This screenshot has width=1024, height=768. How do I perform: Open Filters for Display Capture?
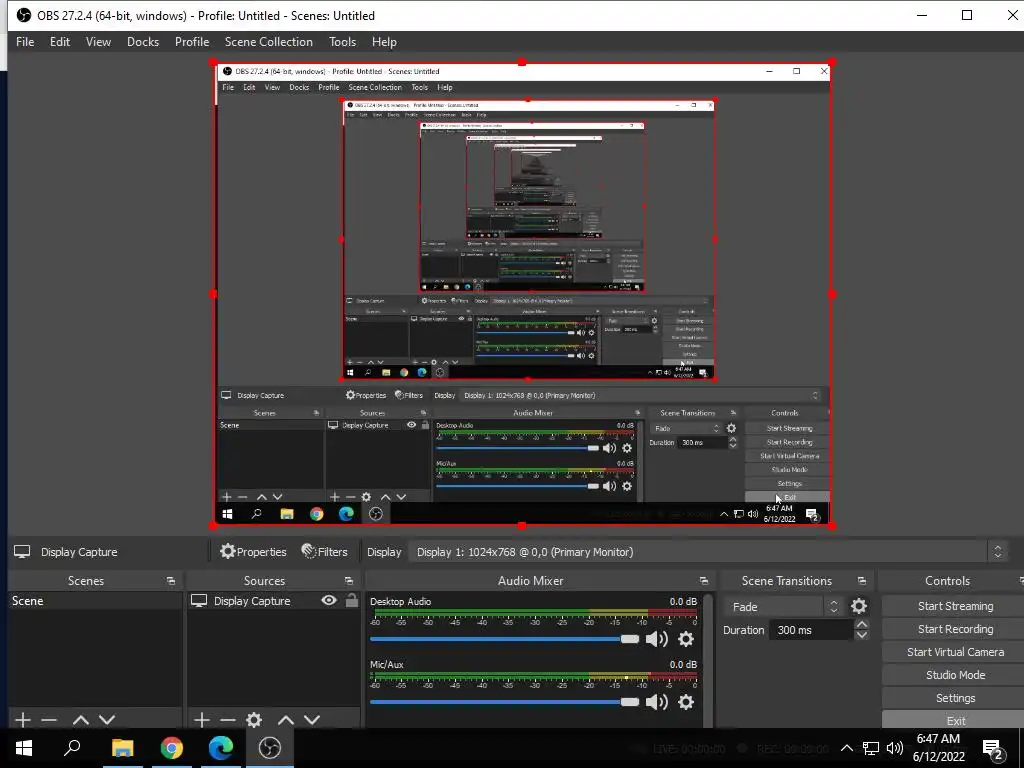(x=325, y=552)
